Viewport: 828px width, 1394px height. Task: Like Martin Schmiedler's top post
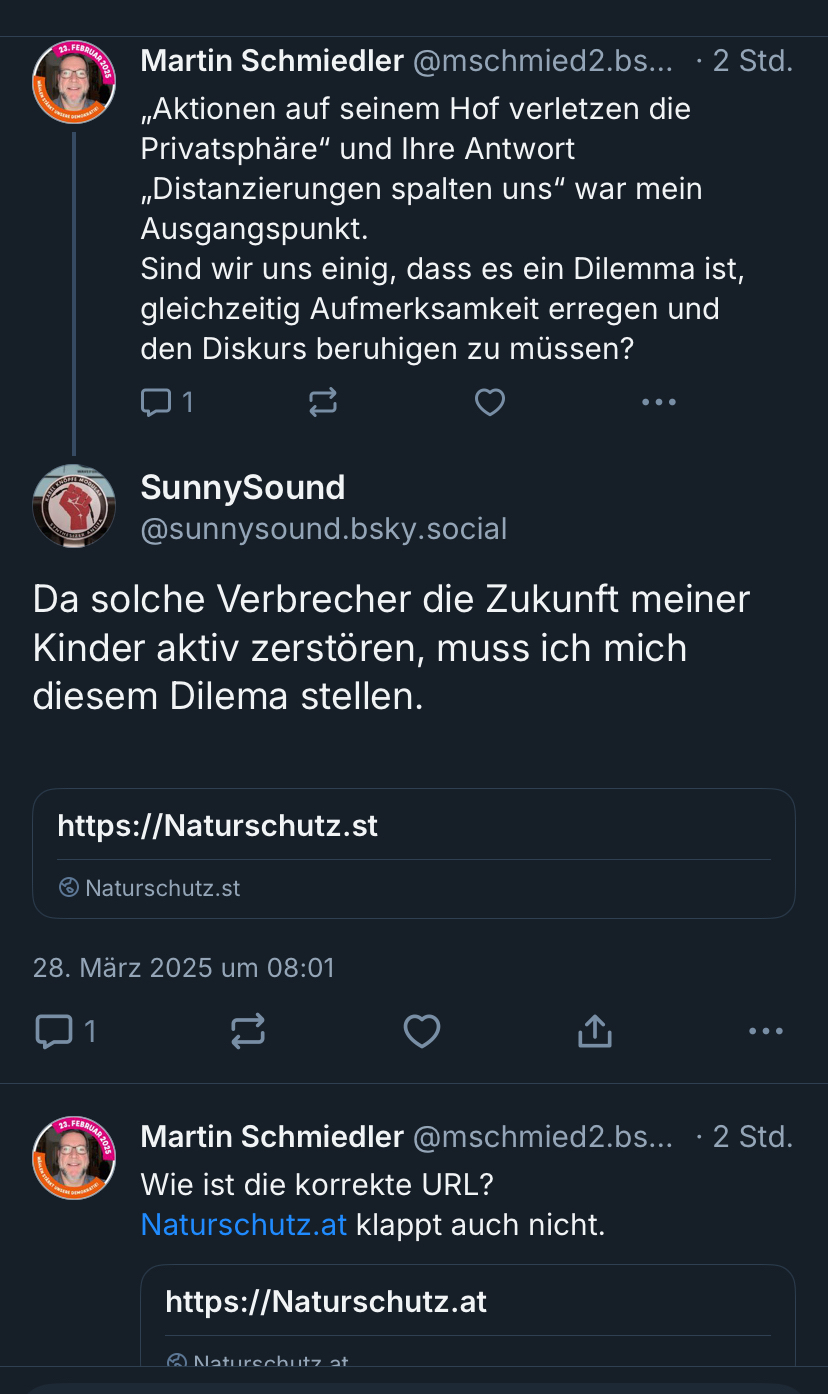tap(489, 403)
